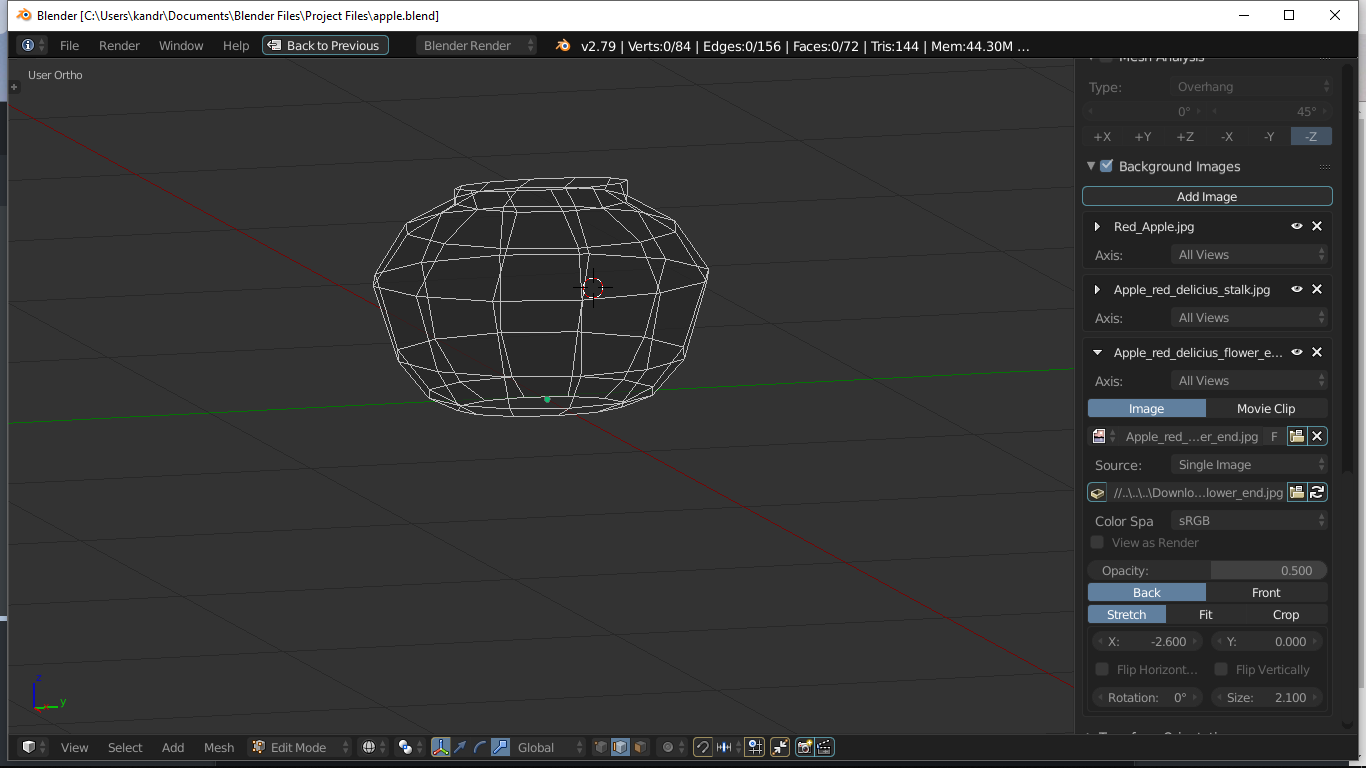Open the pivot point selector
The width and height of the screenshot is (1366, 768).
coord(410,747)
